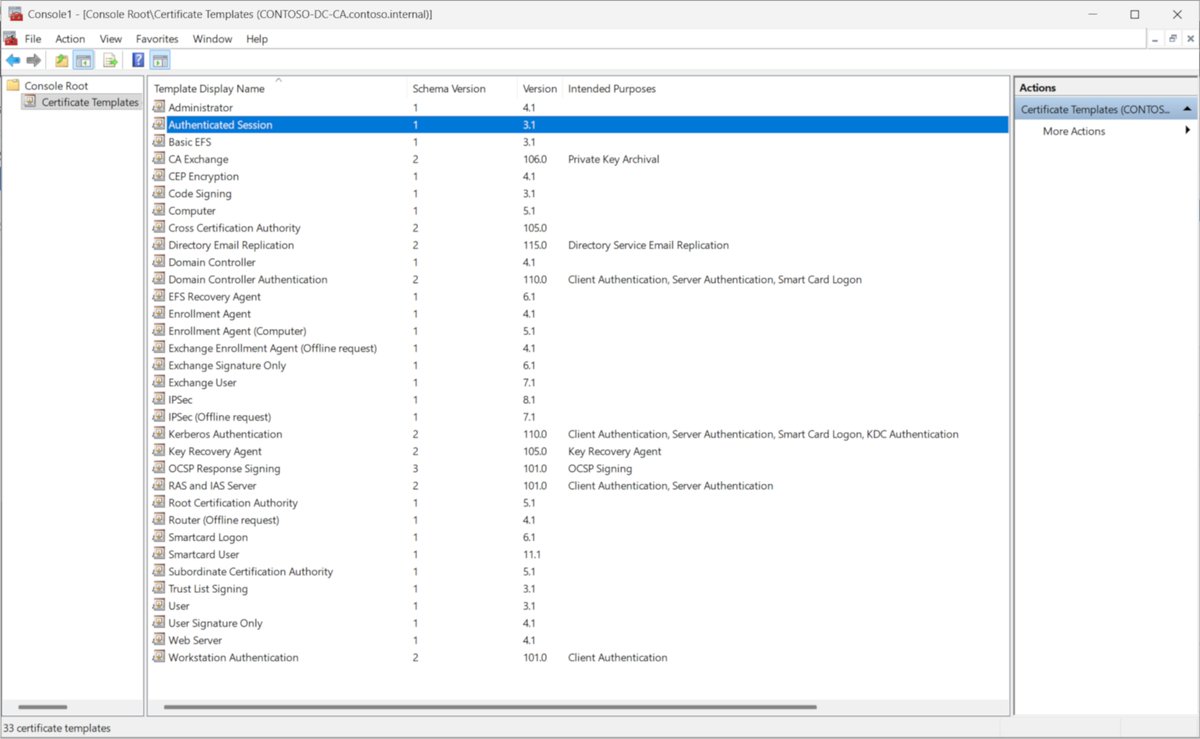Click the CA Exchange template icon
This screenshot has width=1200, height=739.
[158, 159]
